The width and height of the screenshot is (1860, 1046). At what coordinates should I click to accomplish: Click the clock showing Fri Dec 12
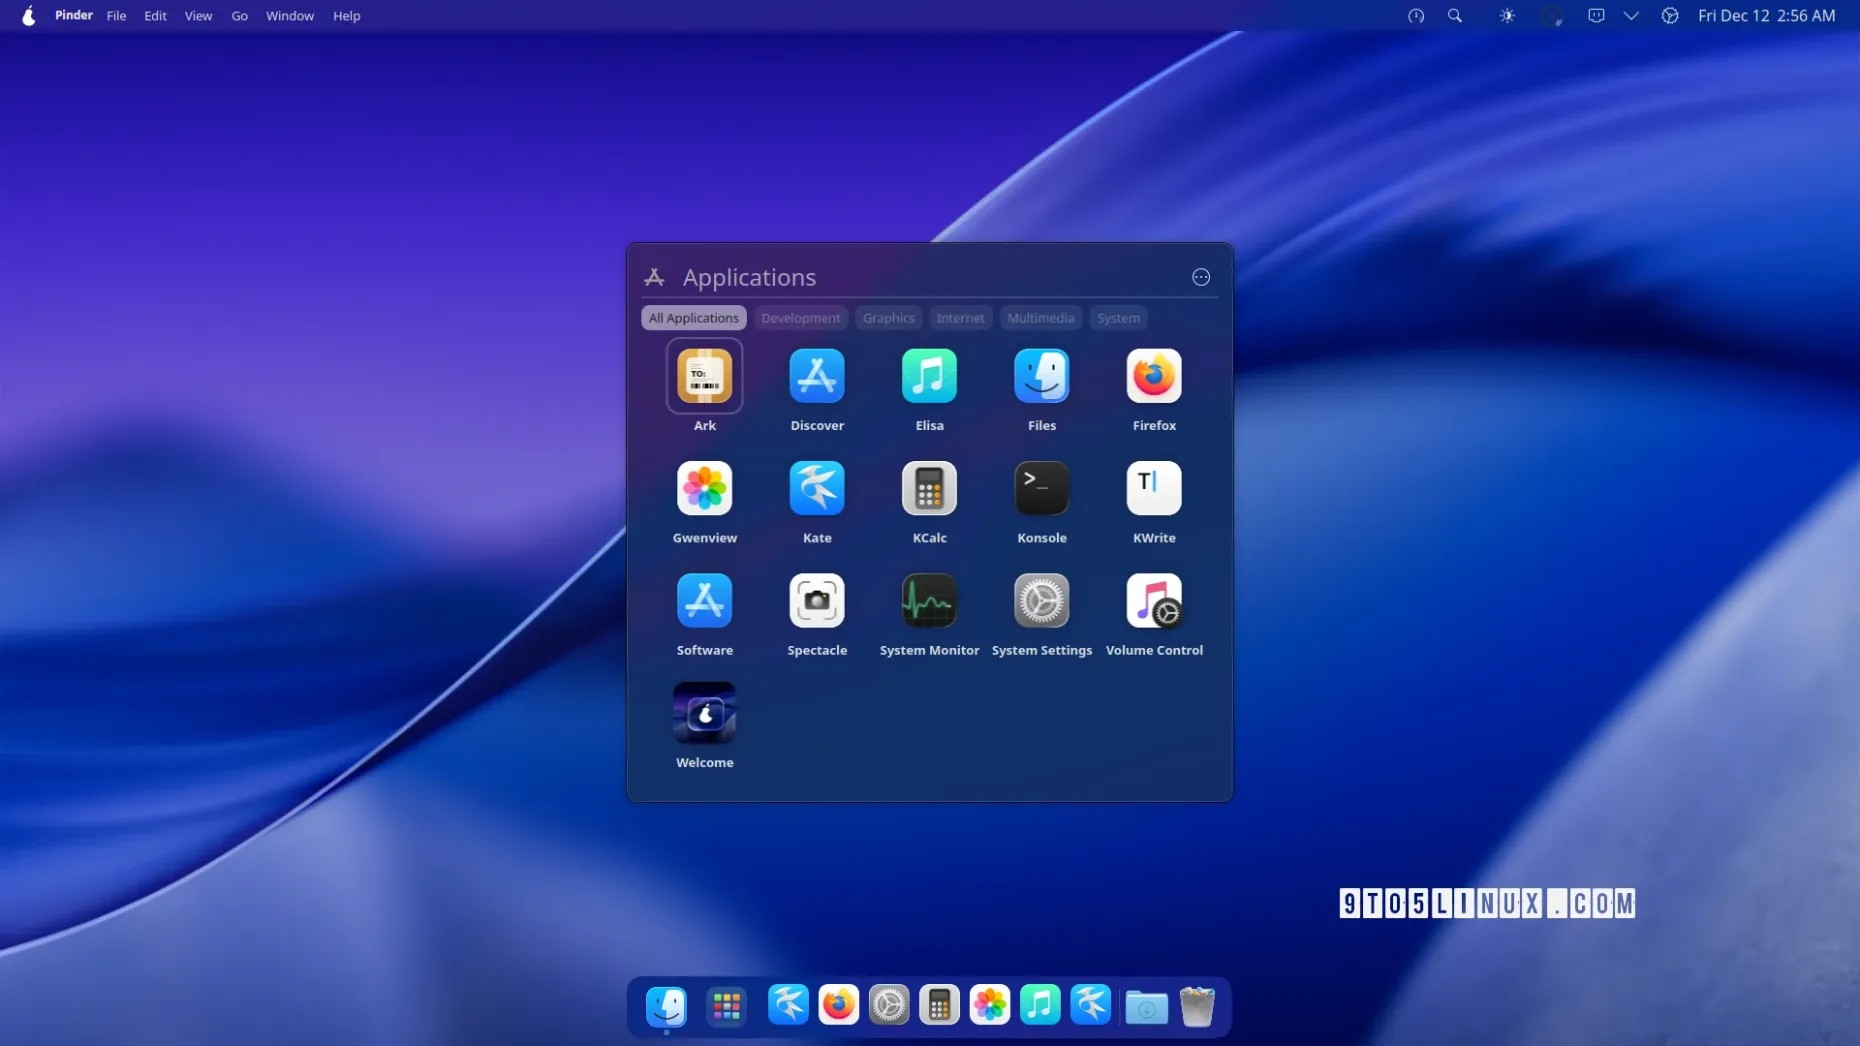tap(1766, 16)
